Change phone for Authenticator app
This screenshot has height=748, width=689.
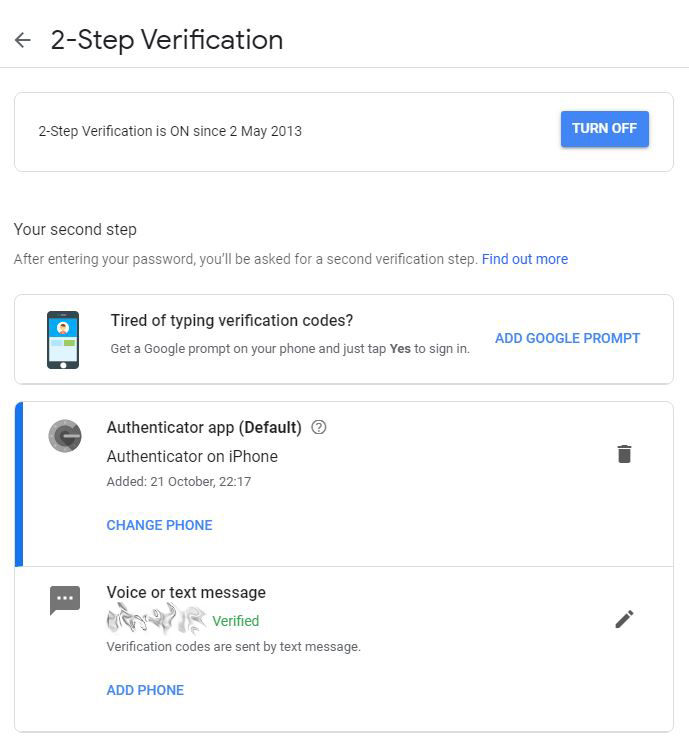[159, 525]
